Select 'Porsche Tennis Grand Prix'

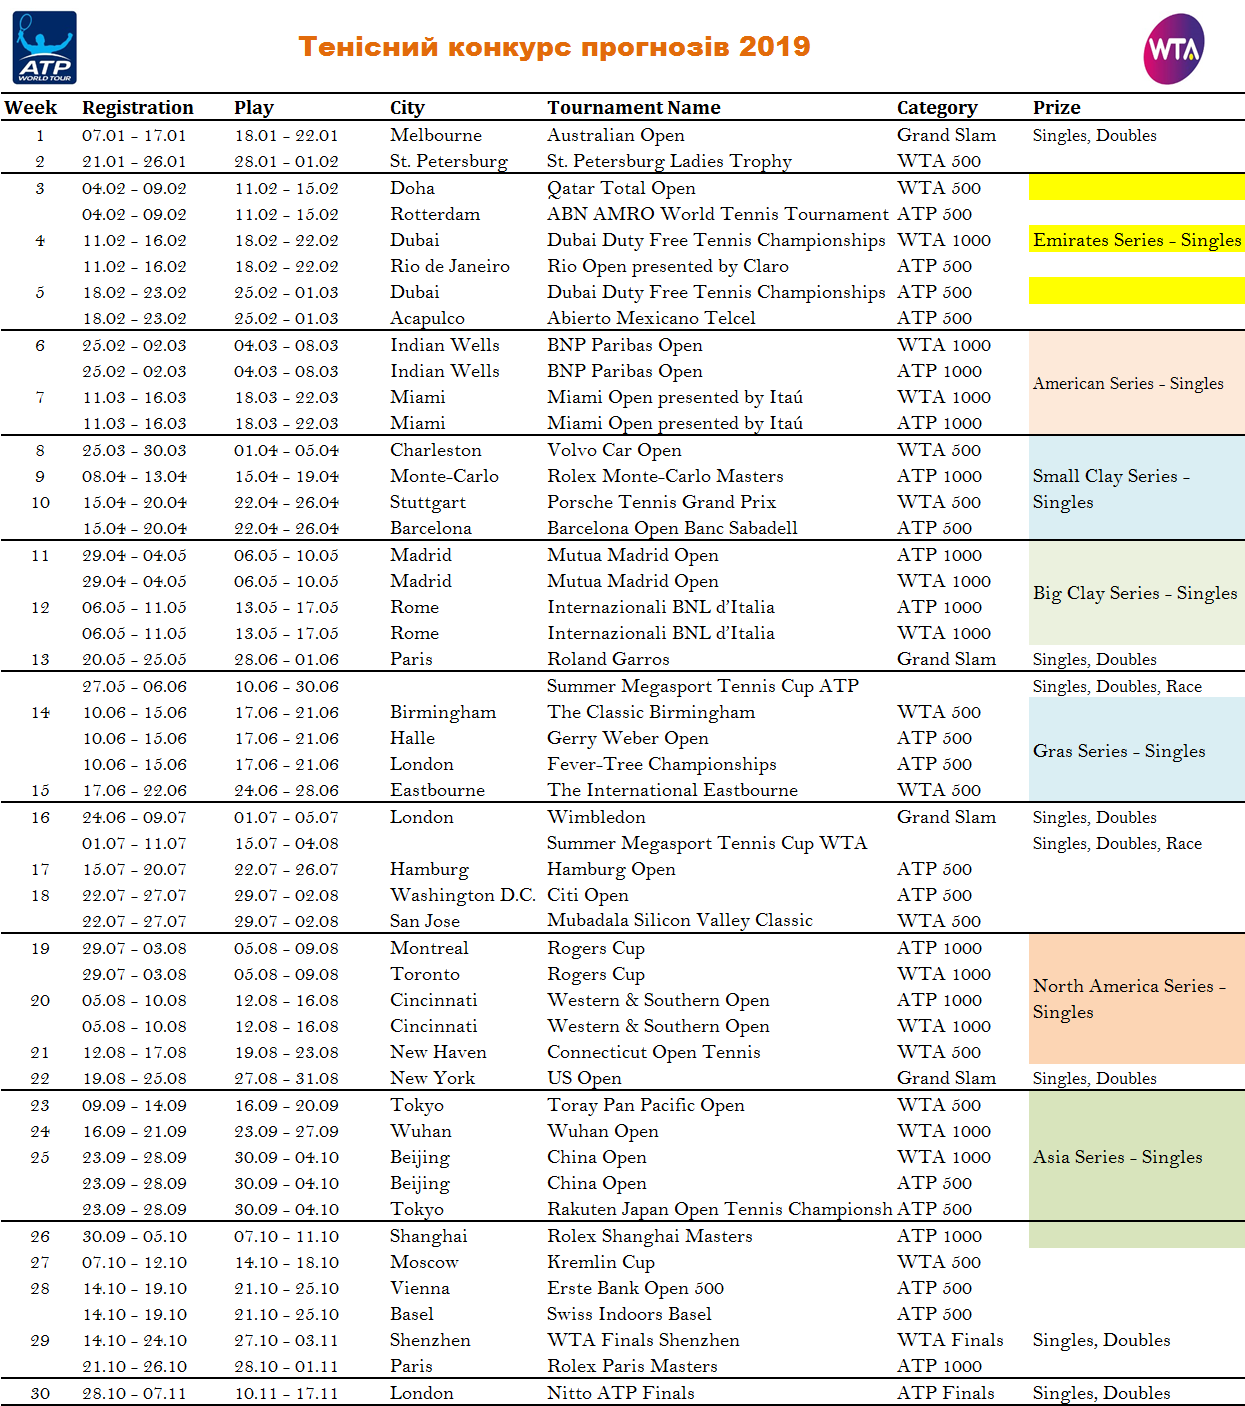click(x=661, y=502)
